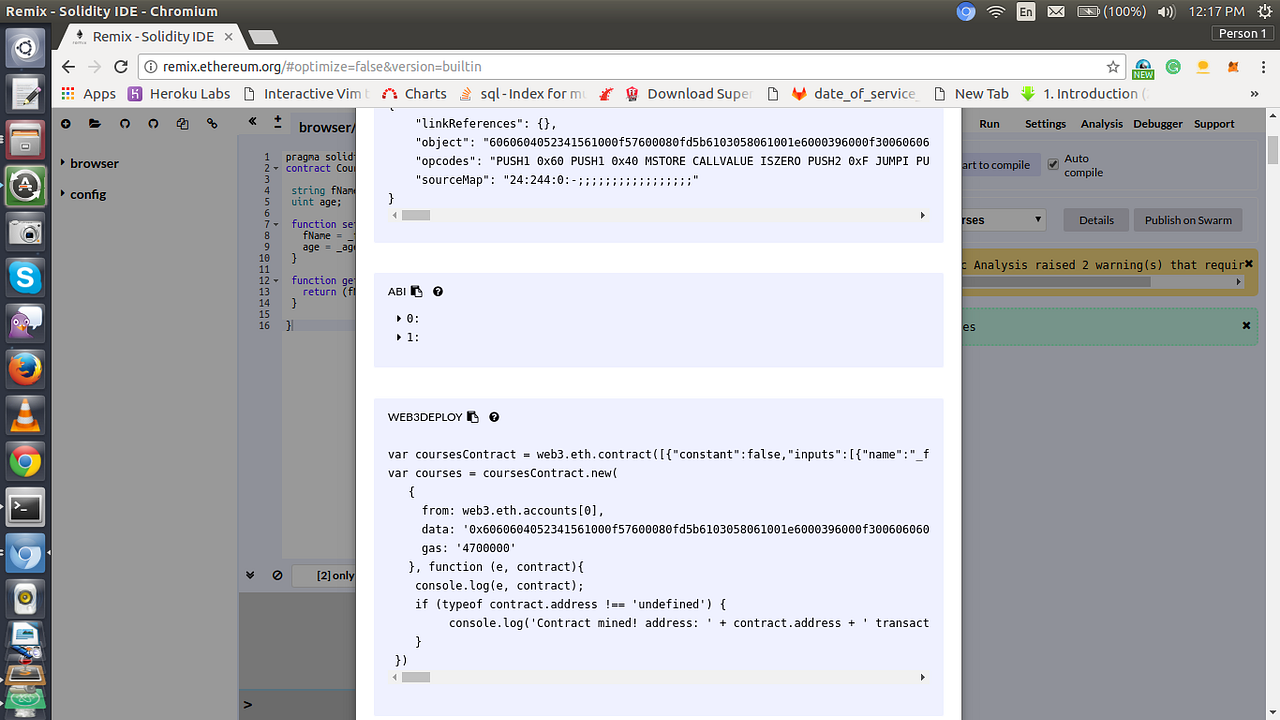
Task: Open the WEB3DEPLOY help question mark
Action: coord(494,417)
